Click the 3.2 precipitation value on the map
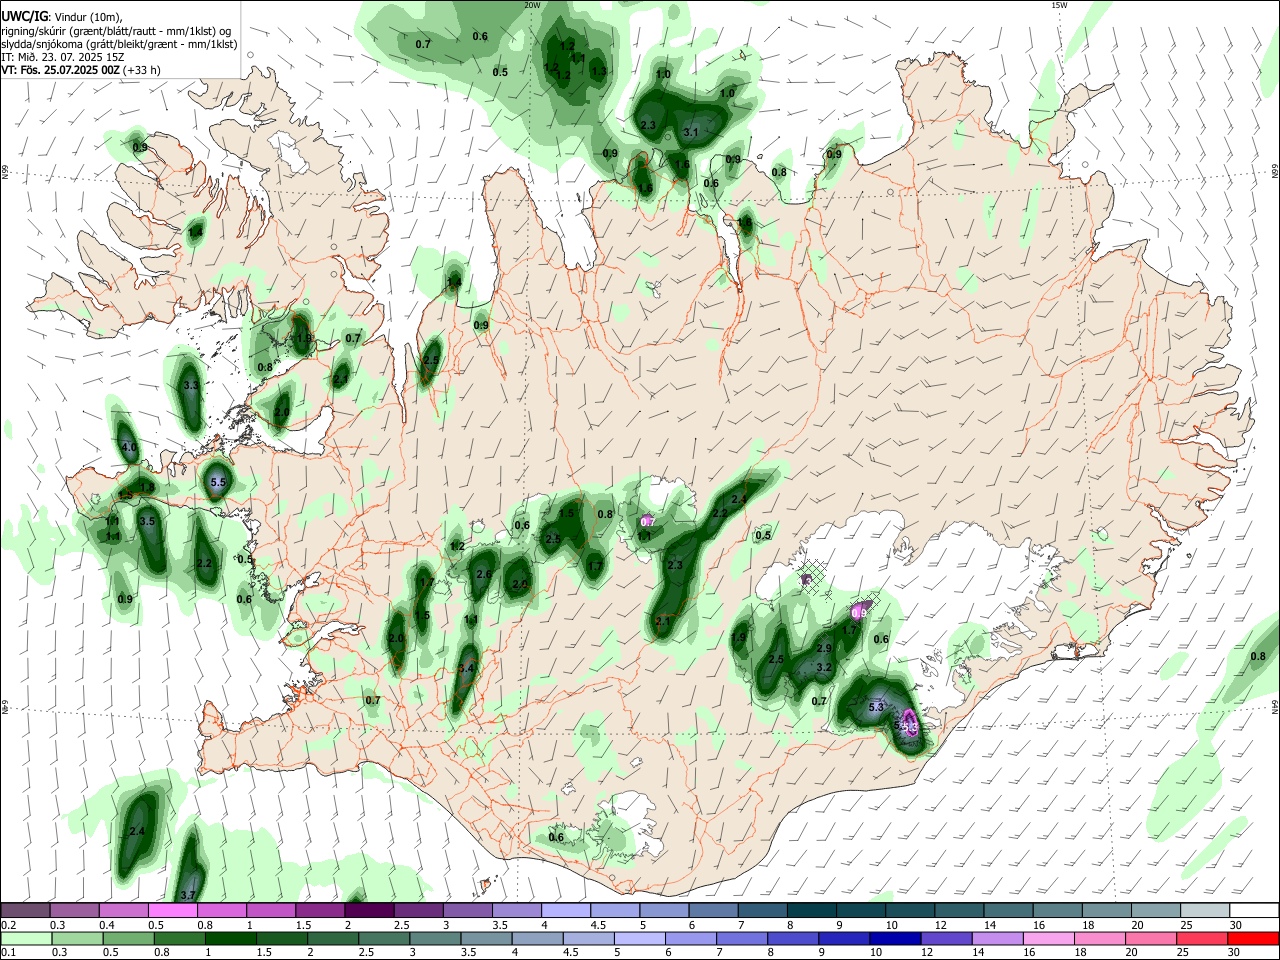This screenshot has height=960, width=1280. tap(824, 667)
